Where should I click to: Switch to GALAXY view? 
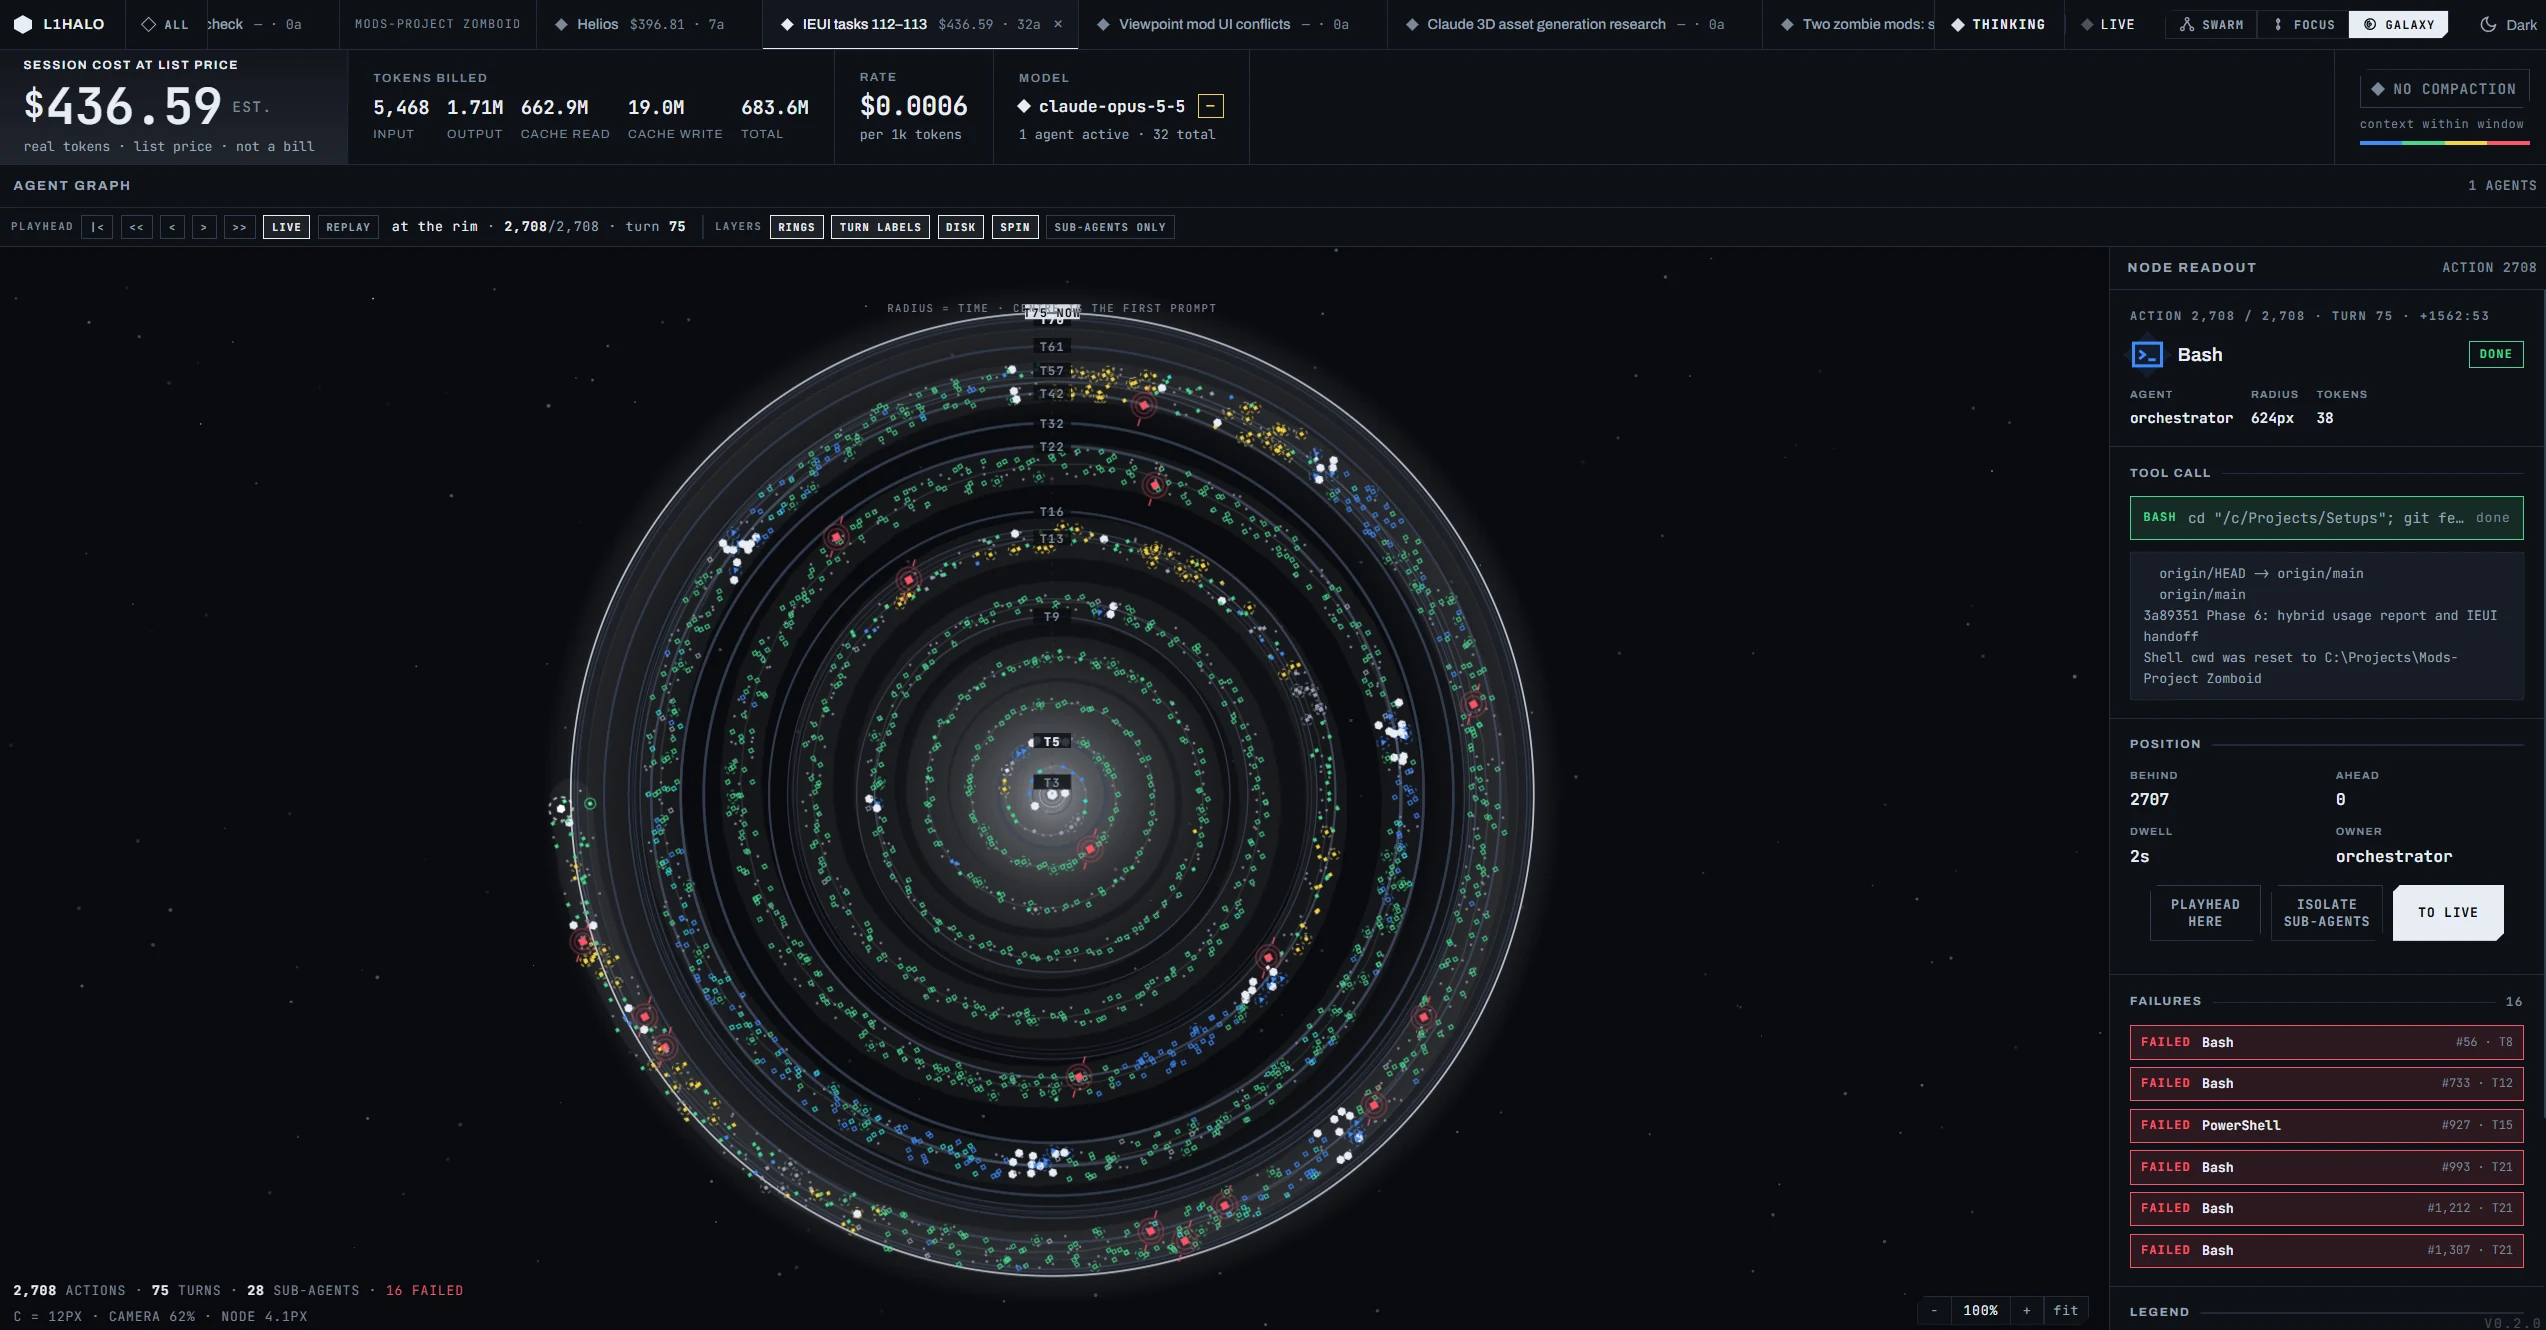click(2398, 24)
